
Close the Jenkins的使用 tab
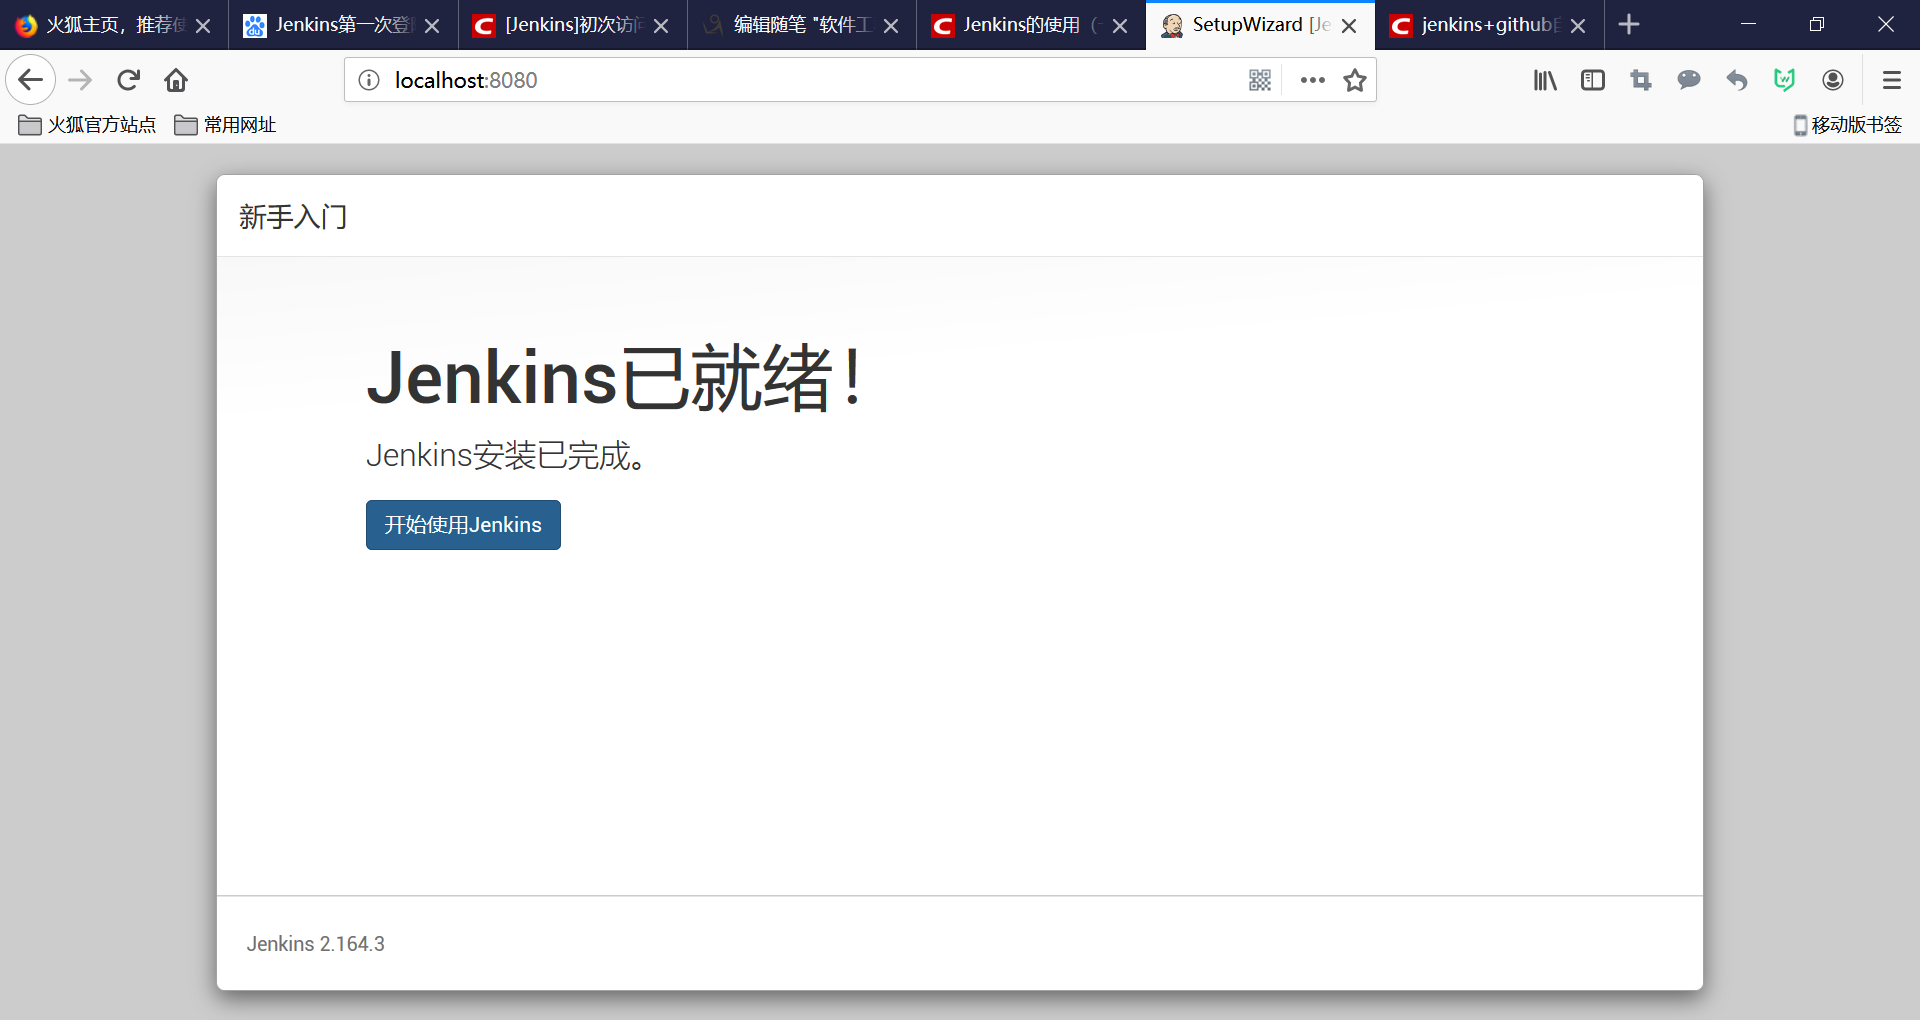[1120, 26]
